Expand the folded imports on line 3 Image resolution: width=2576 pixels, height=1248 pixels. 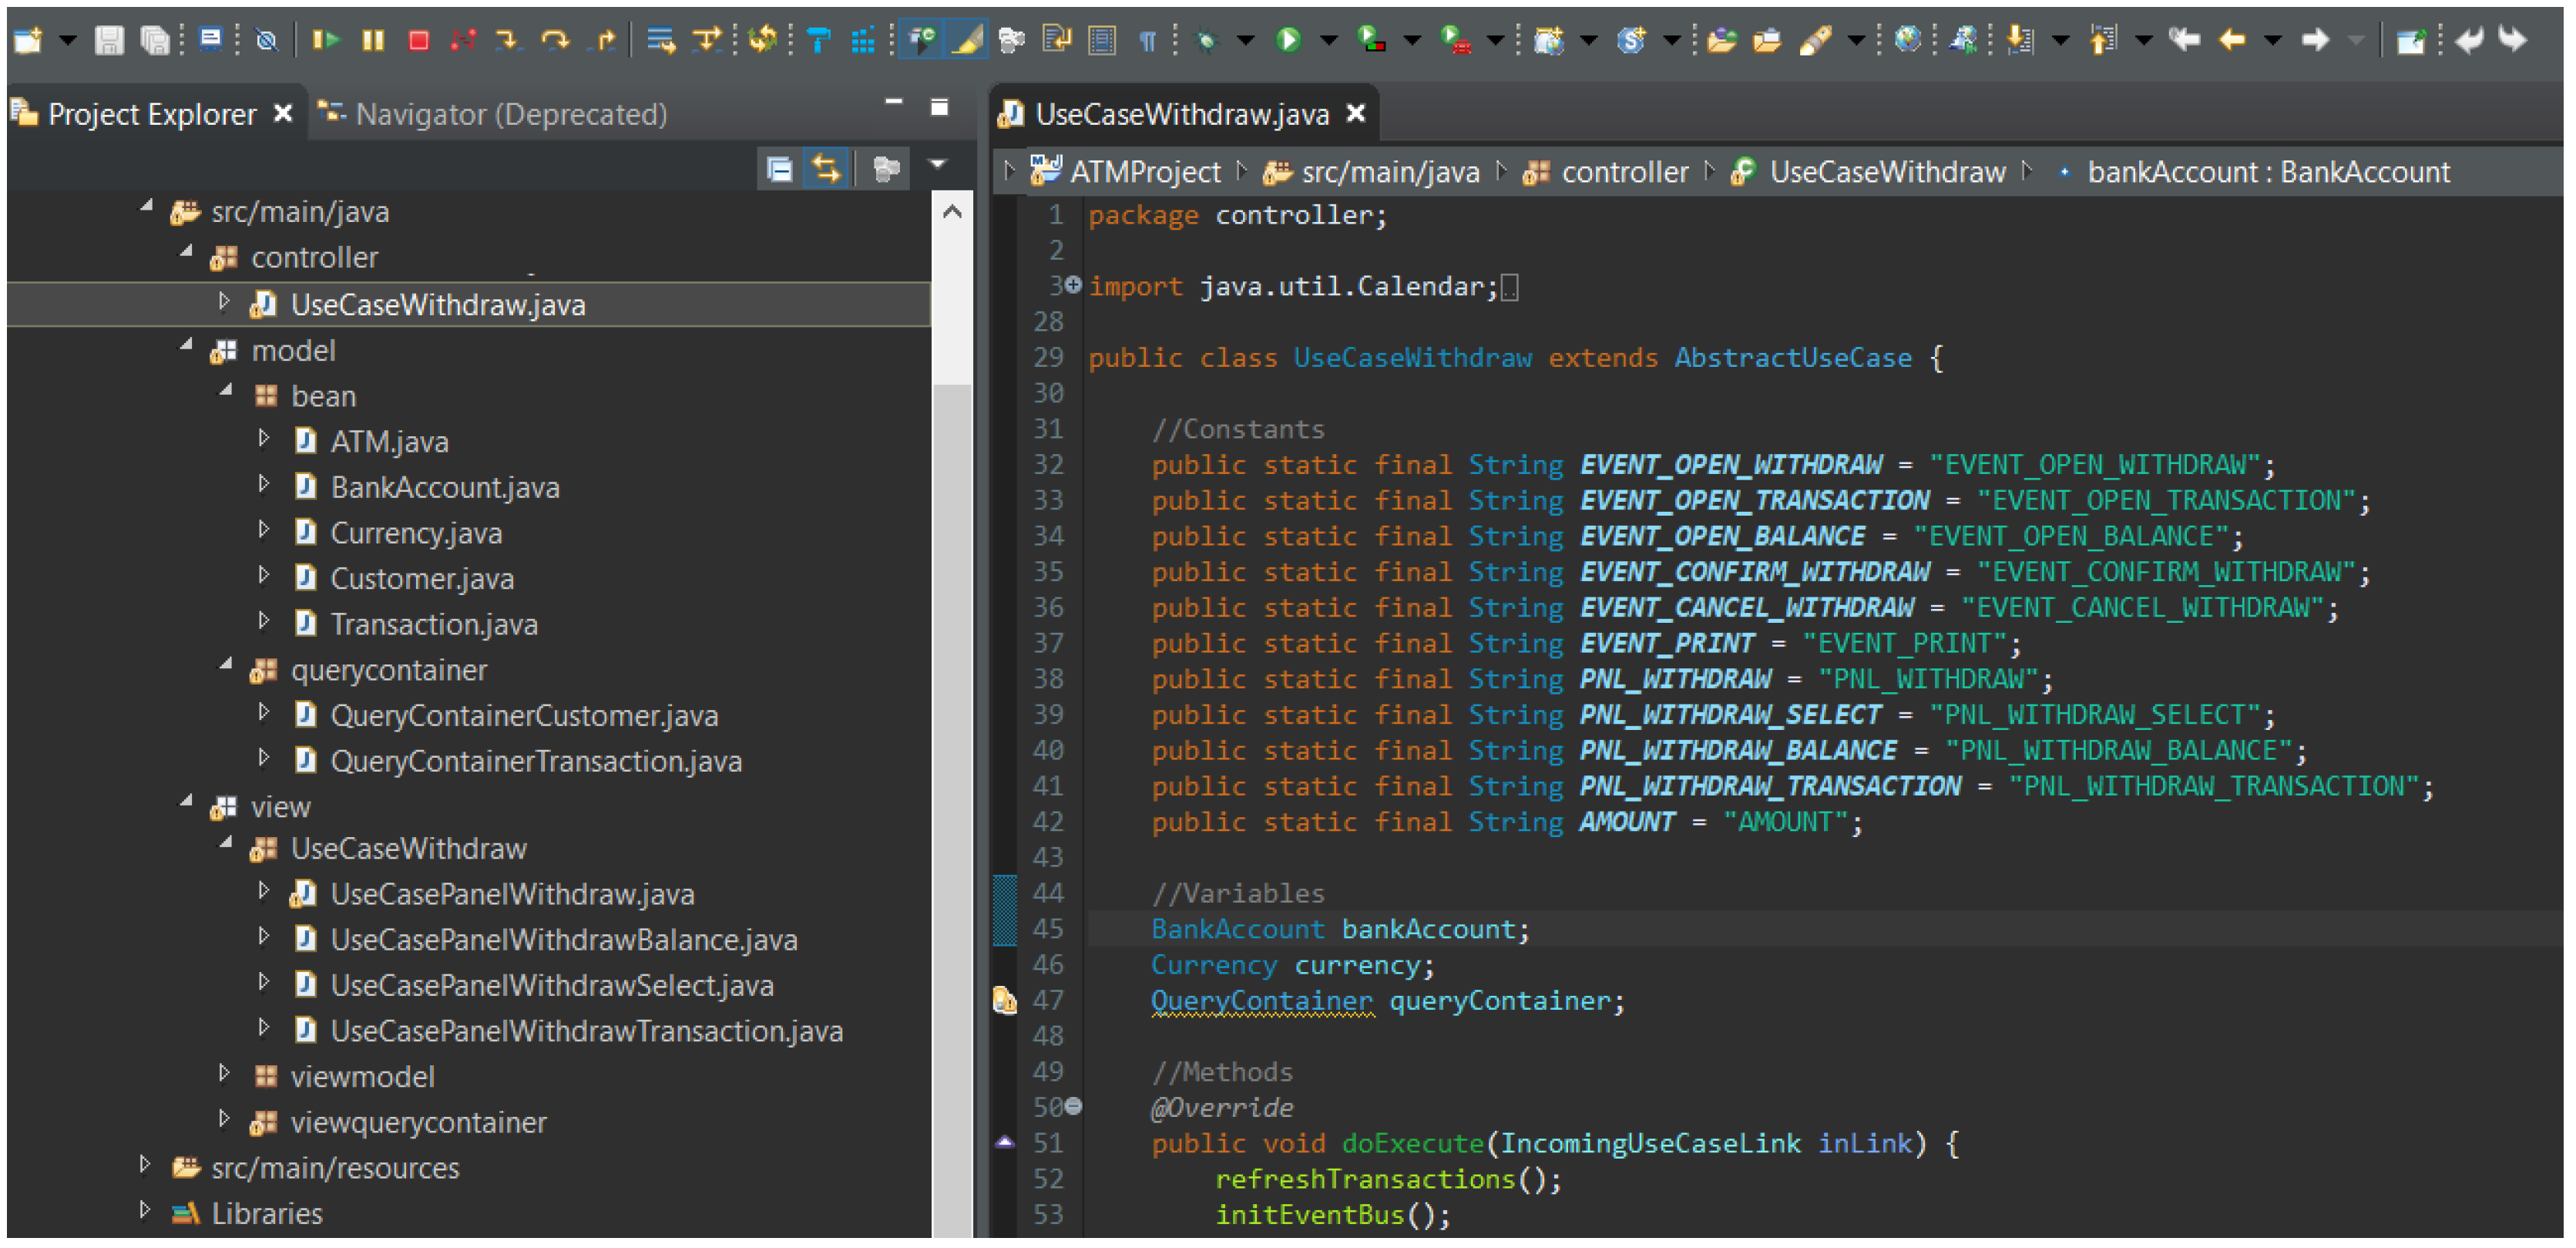point(1073,286)
